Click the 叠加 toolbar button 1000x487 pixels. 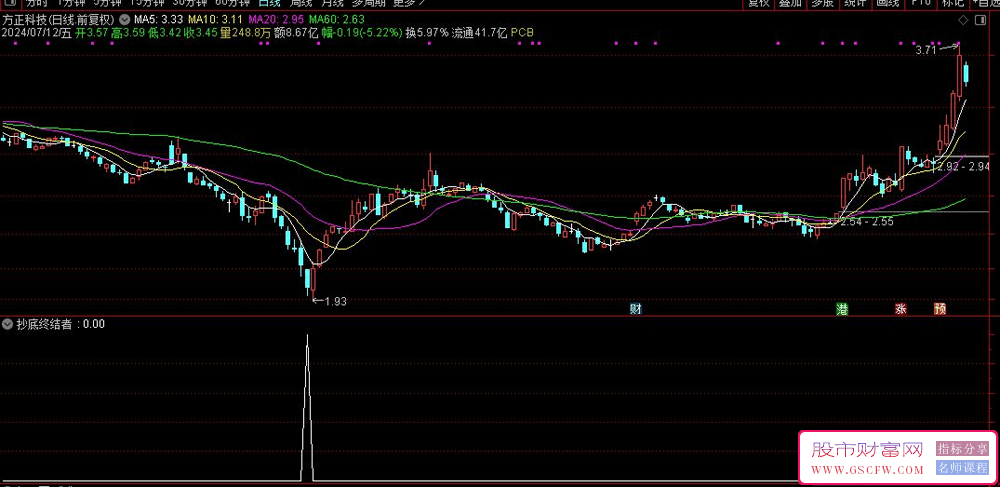click(790, 3)
